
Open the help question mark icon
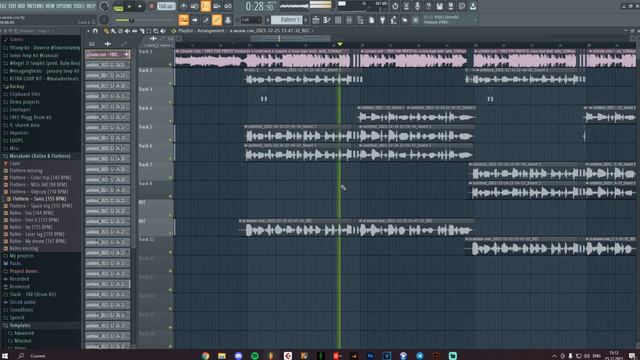(428, 6)
